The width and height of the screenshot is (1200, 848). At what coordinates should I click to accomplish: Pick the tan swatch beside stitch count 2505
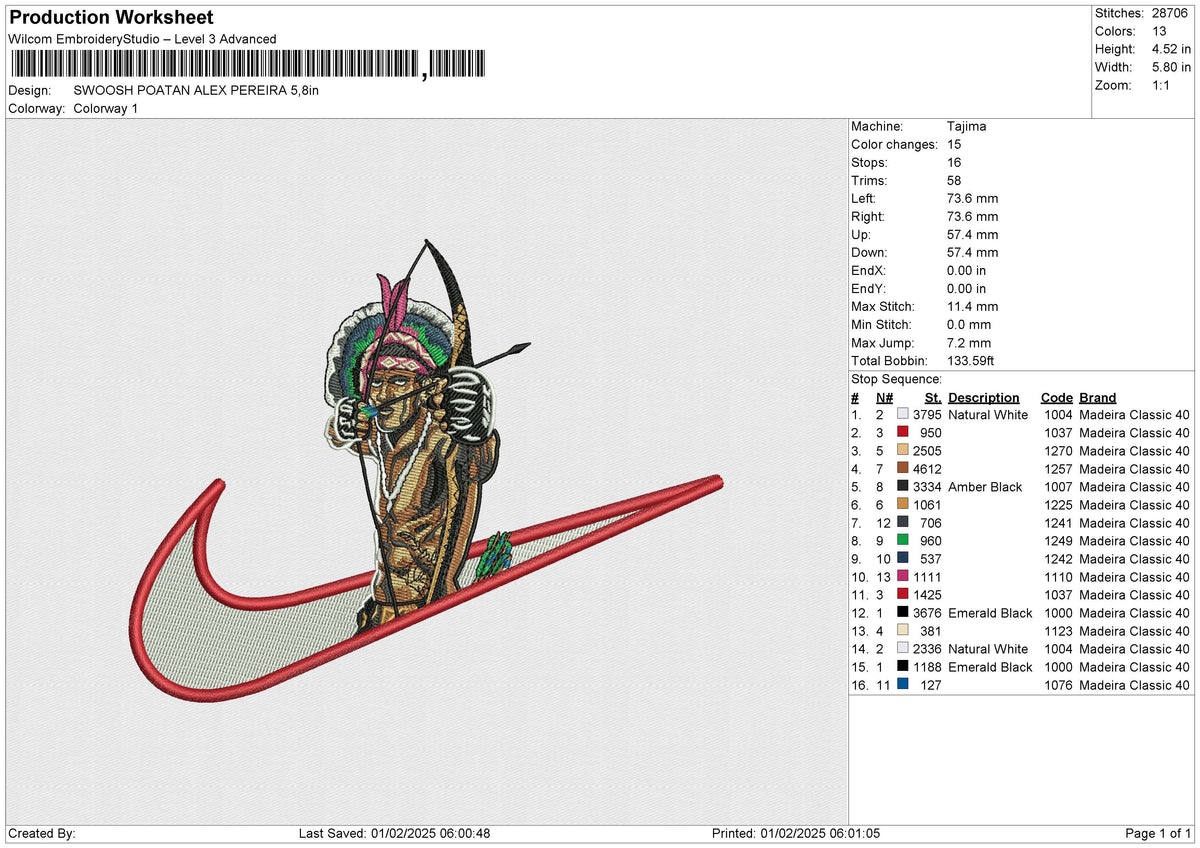pos(903,450)
